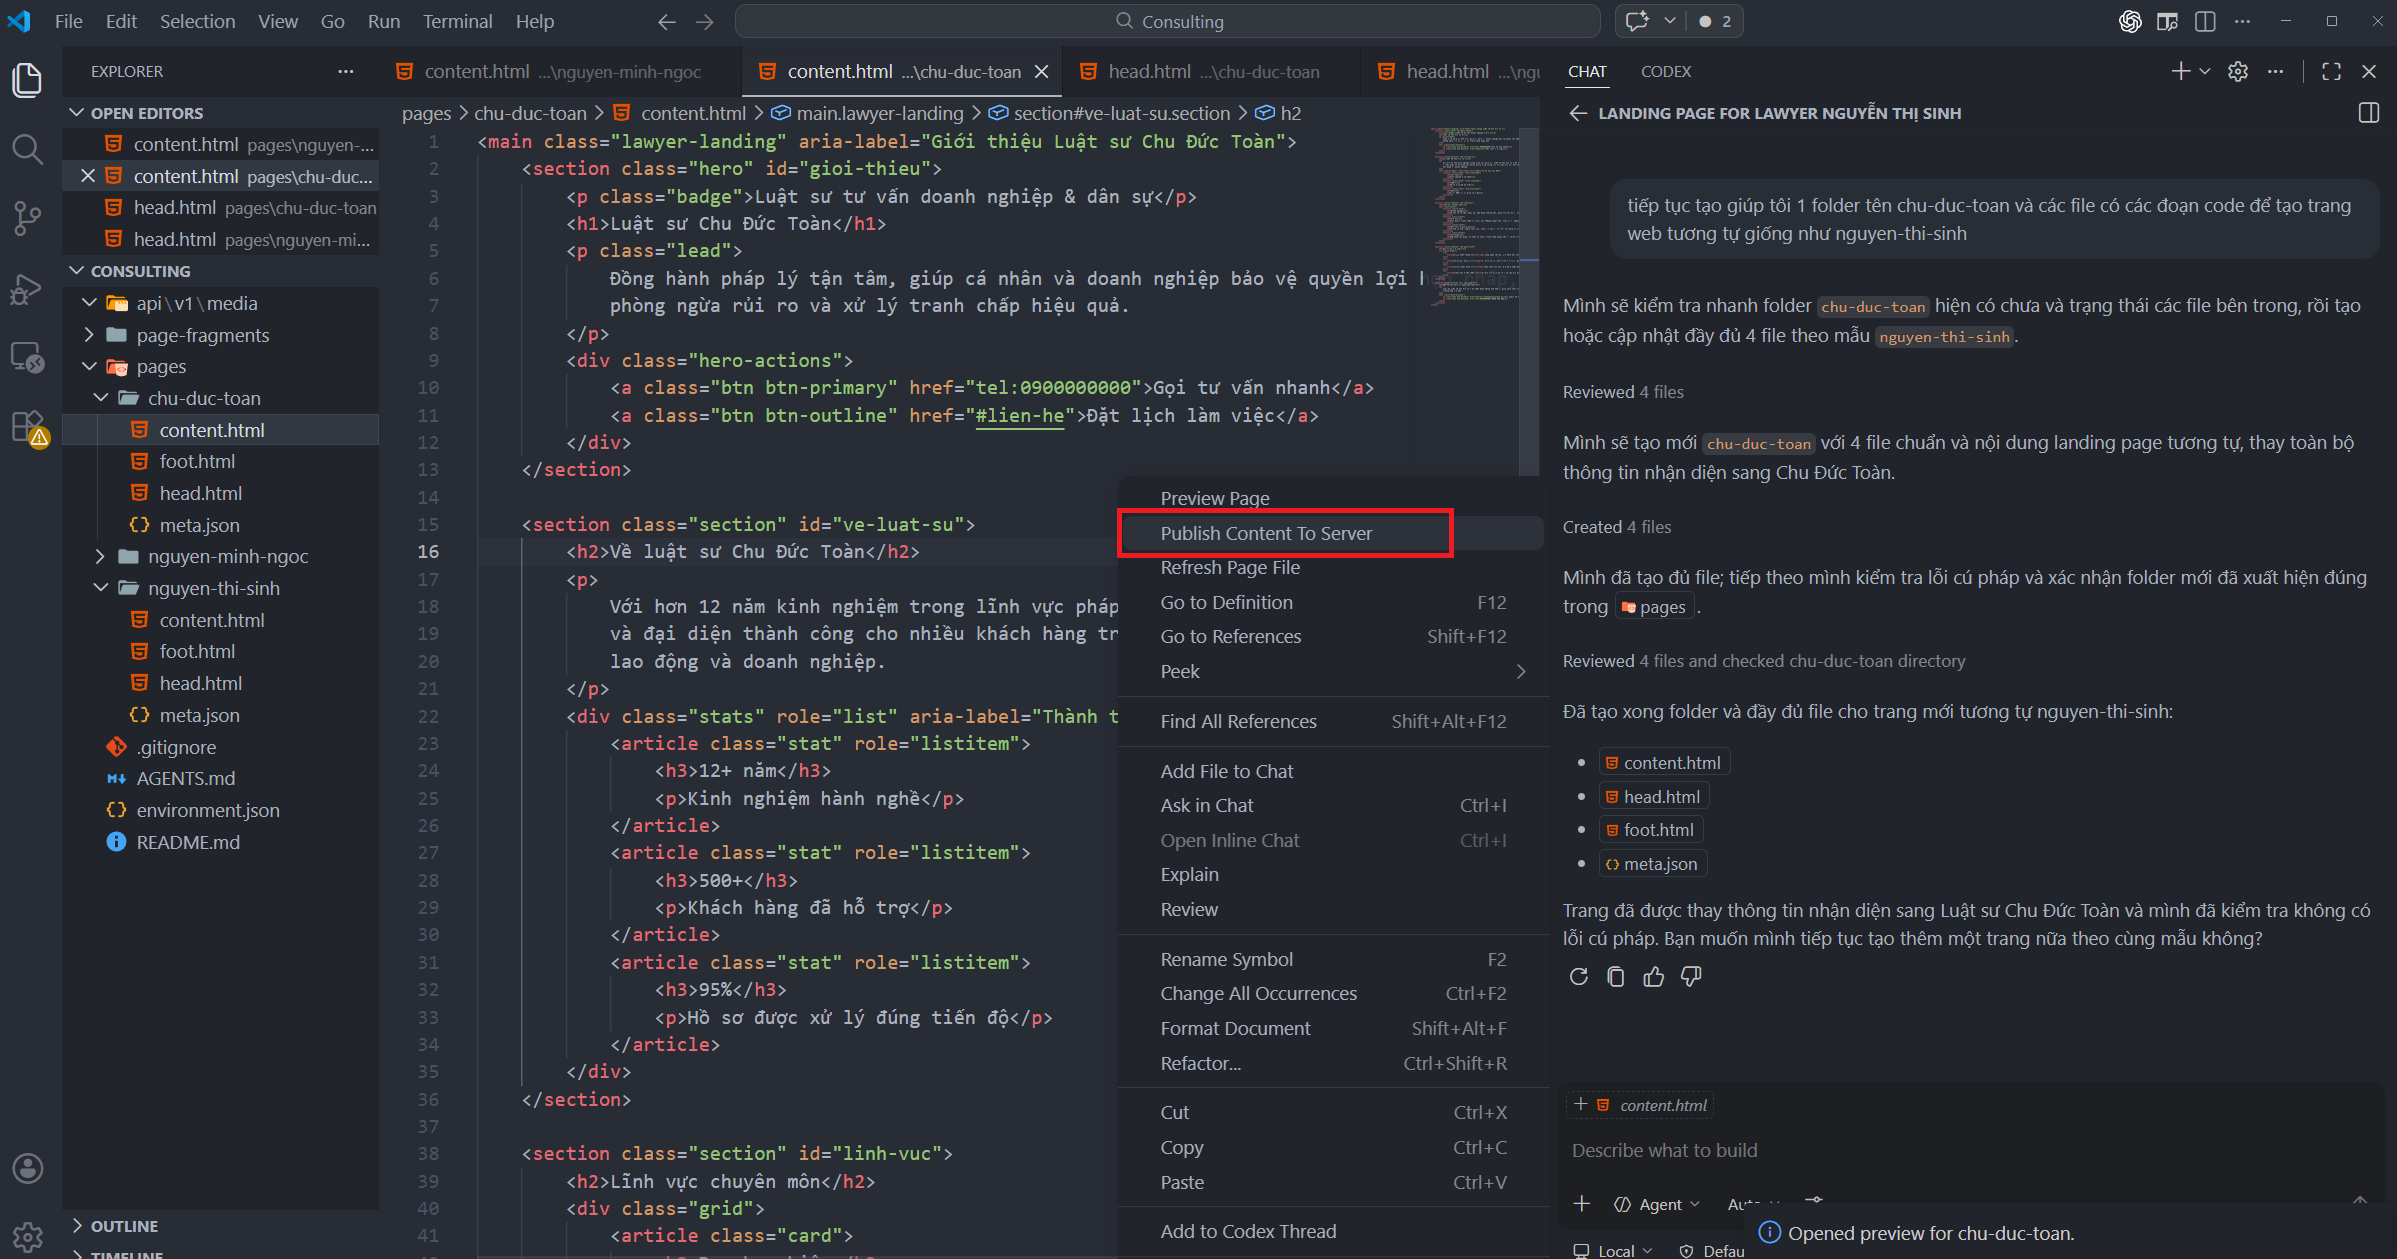Click the thumbs down feedback icon
Image resolution: width=2397 pixels, height=1259 pixels.
pos(1690,977)
